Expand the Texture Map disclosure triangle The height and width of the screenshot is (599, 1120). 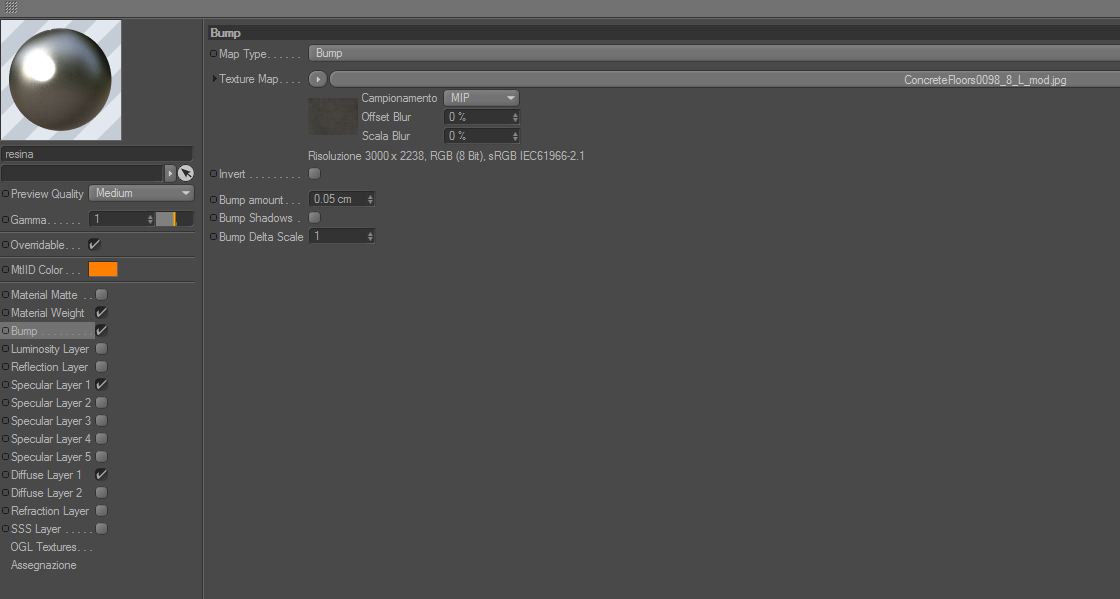tap(214, 79)
